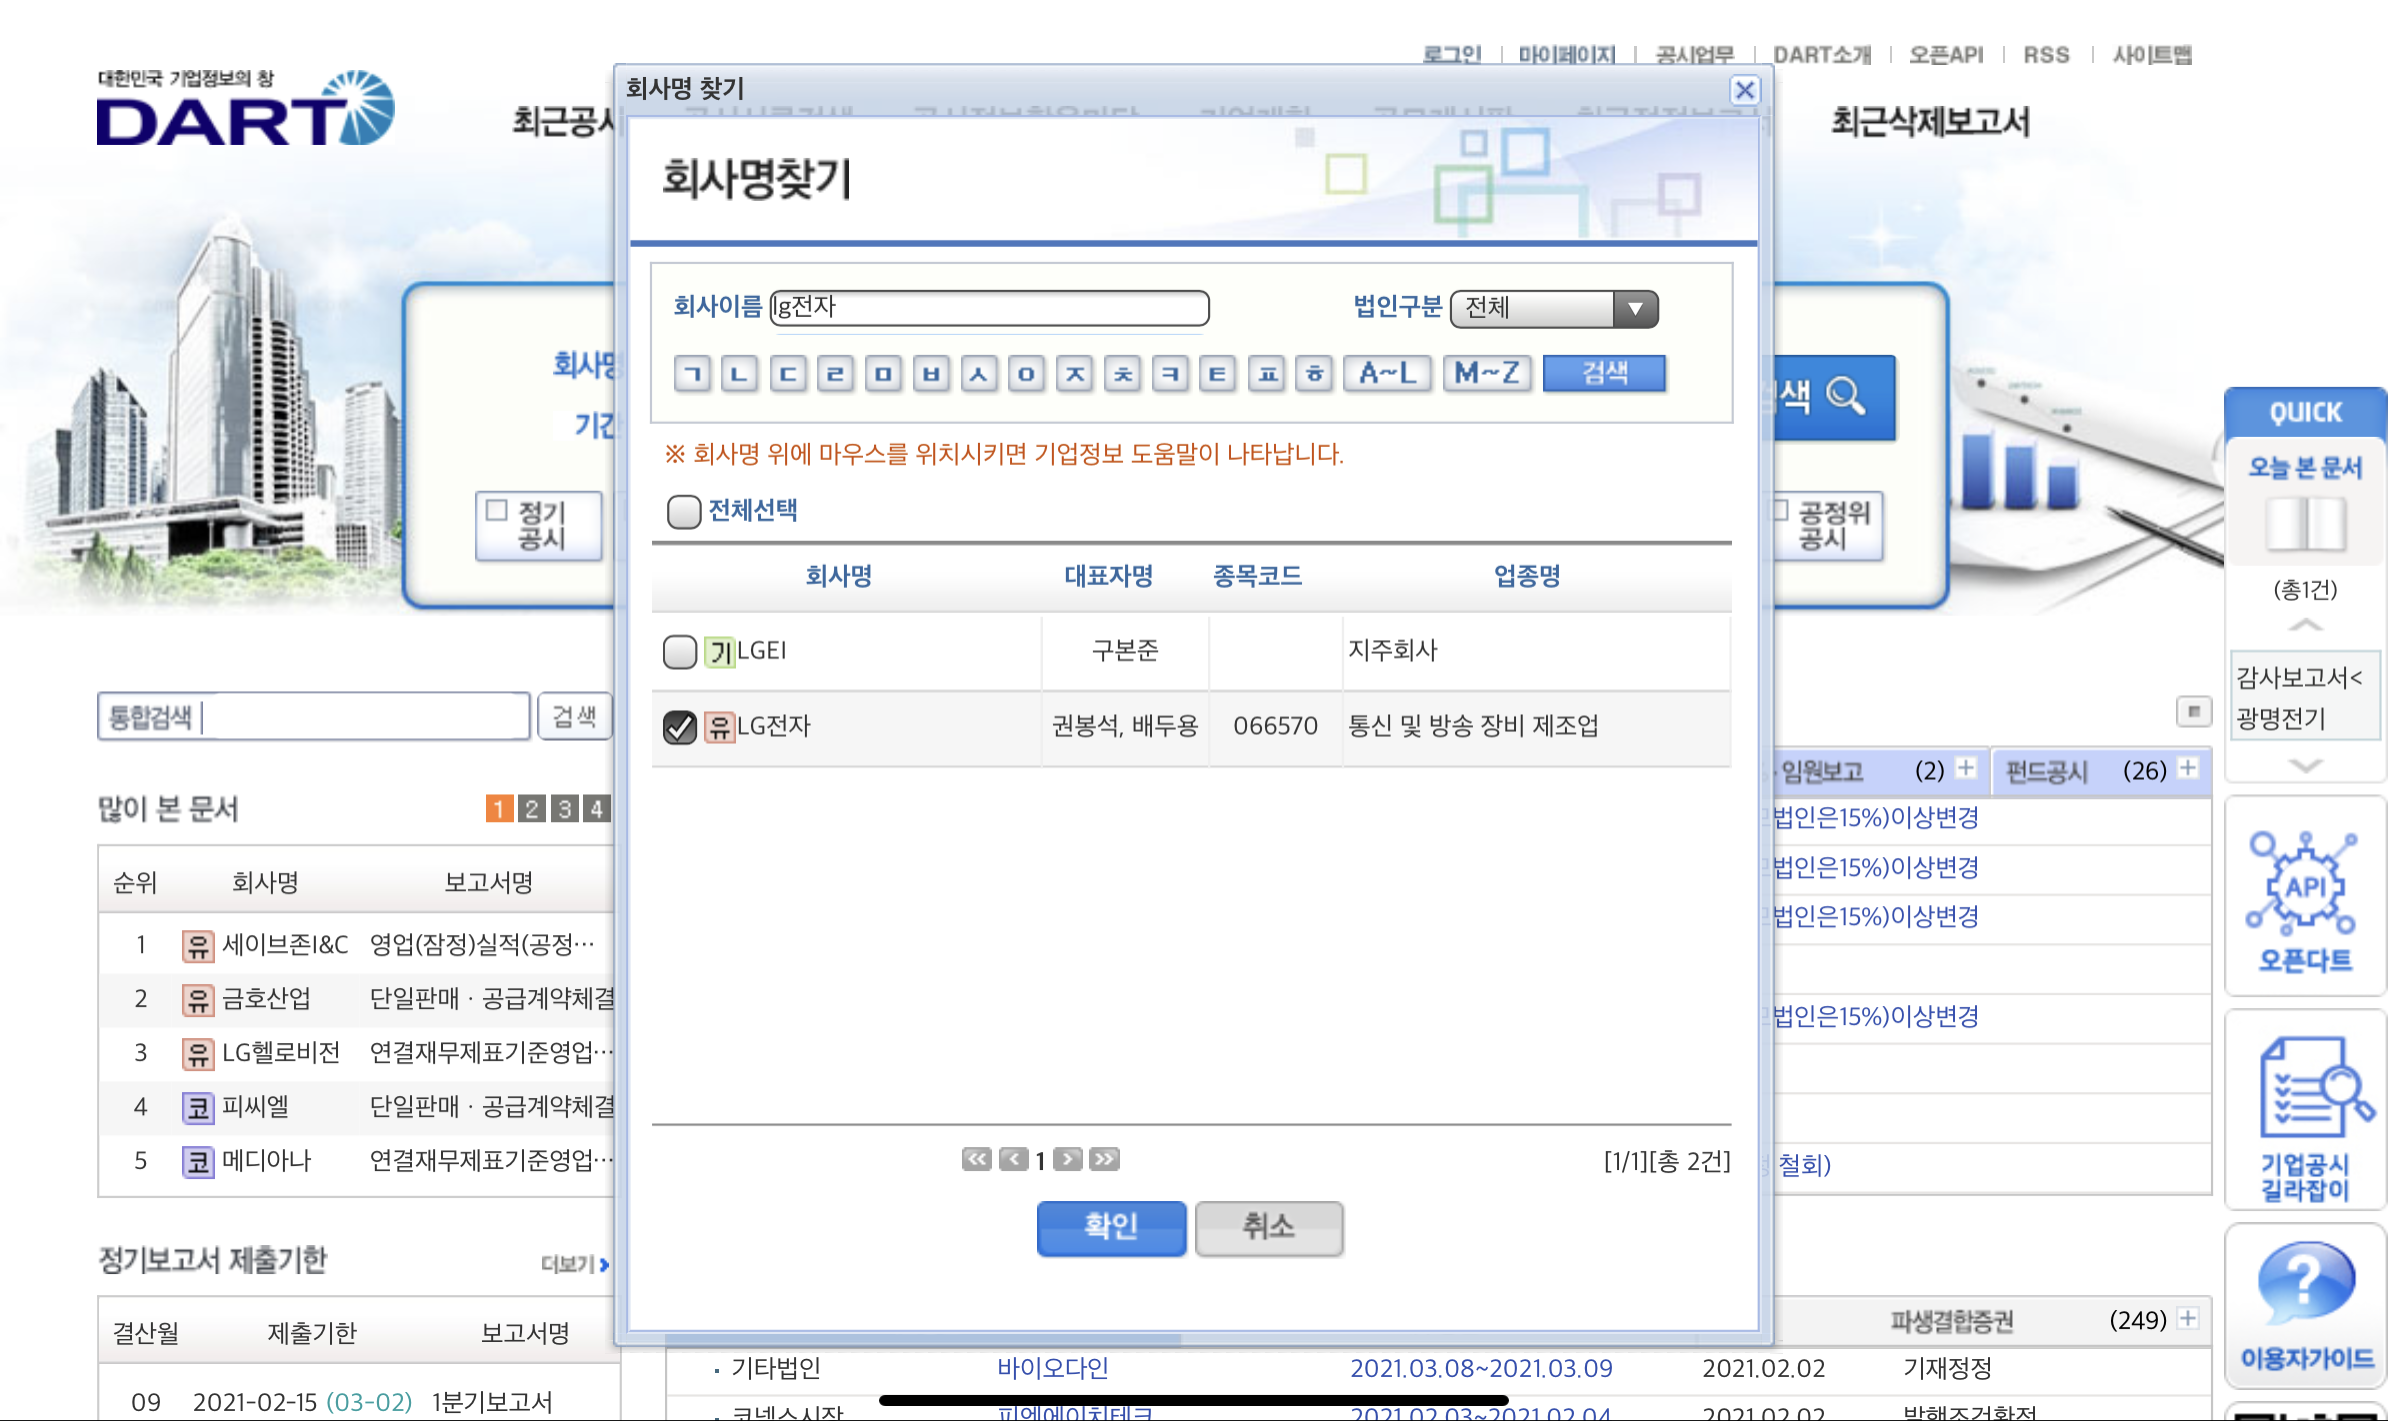Viewport: 2388px width, 1421px height.
Task: Open the 마이페이지 link
Action: click(1567, 55)
